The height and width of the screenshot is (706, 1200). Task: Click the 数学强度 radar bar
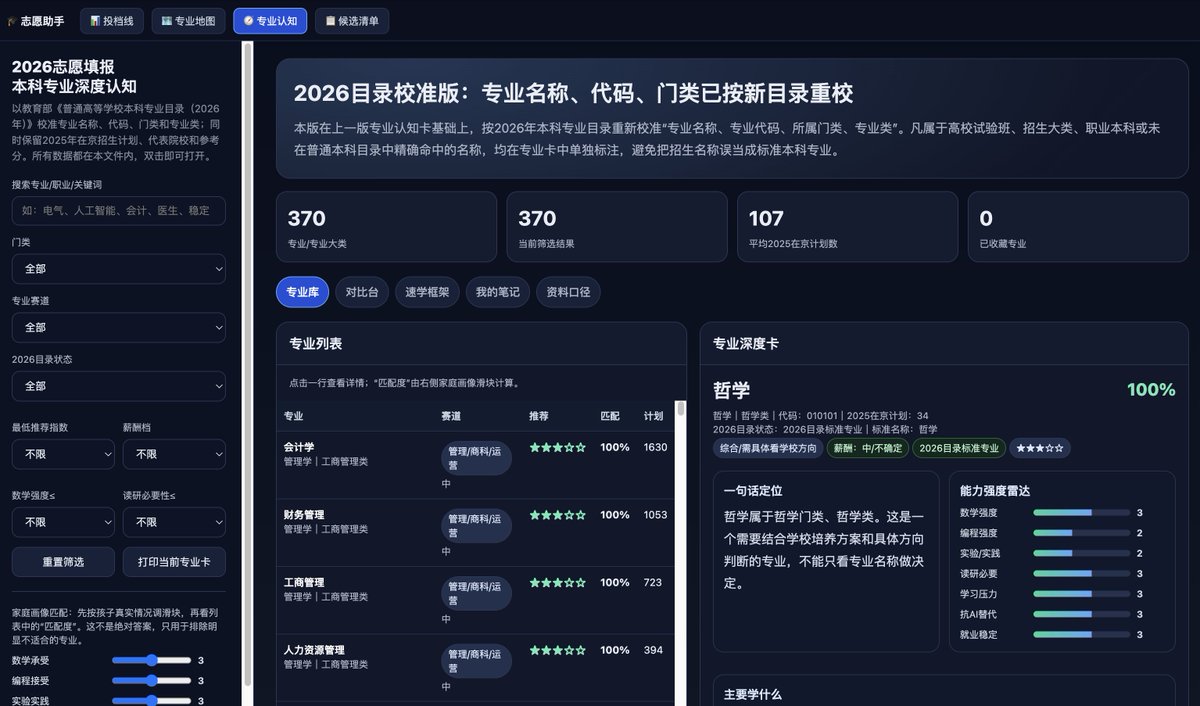(1082, 512)
